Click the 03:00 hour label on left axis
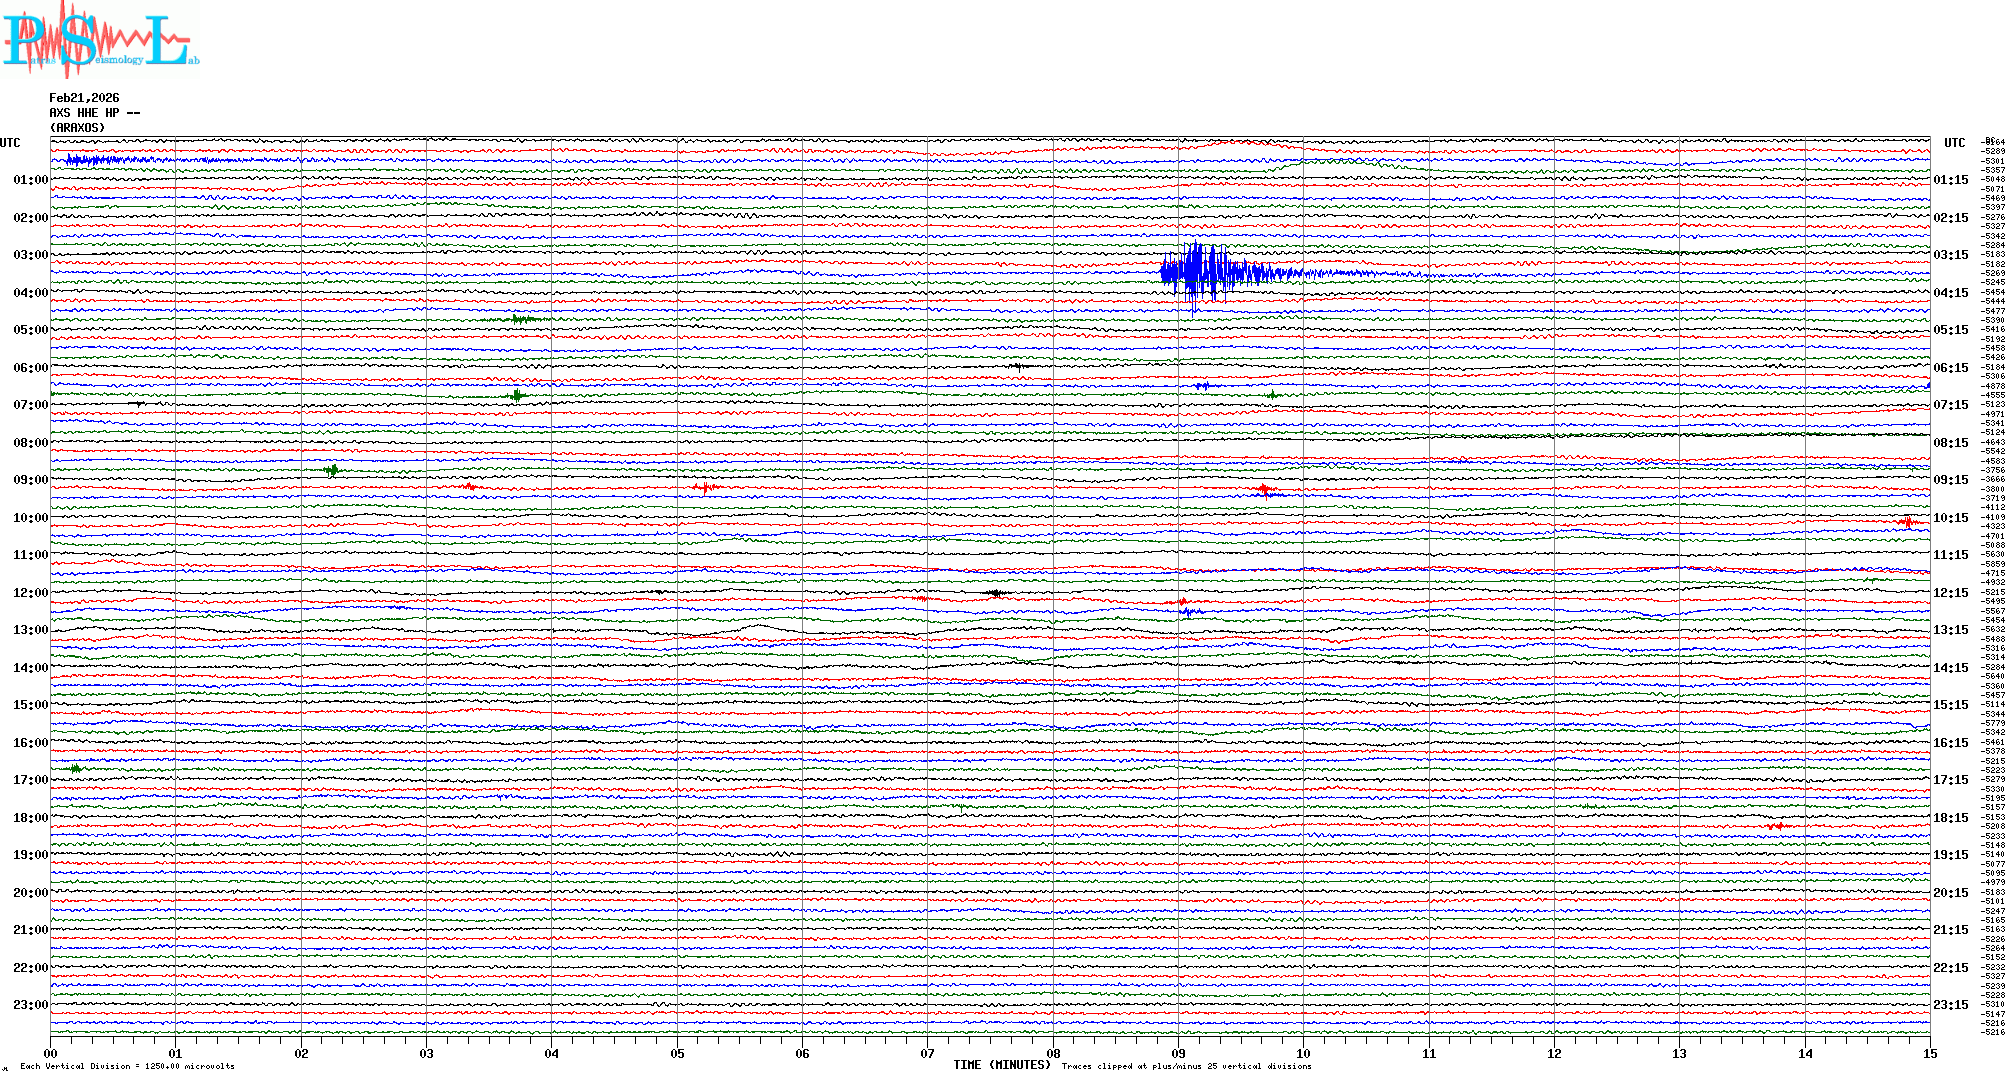This screenshot has height=1080, width=2010. coord(30,255)
